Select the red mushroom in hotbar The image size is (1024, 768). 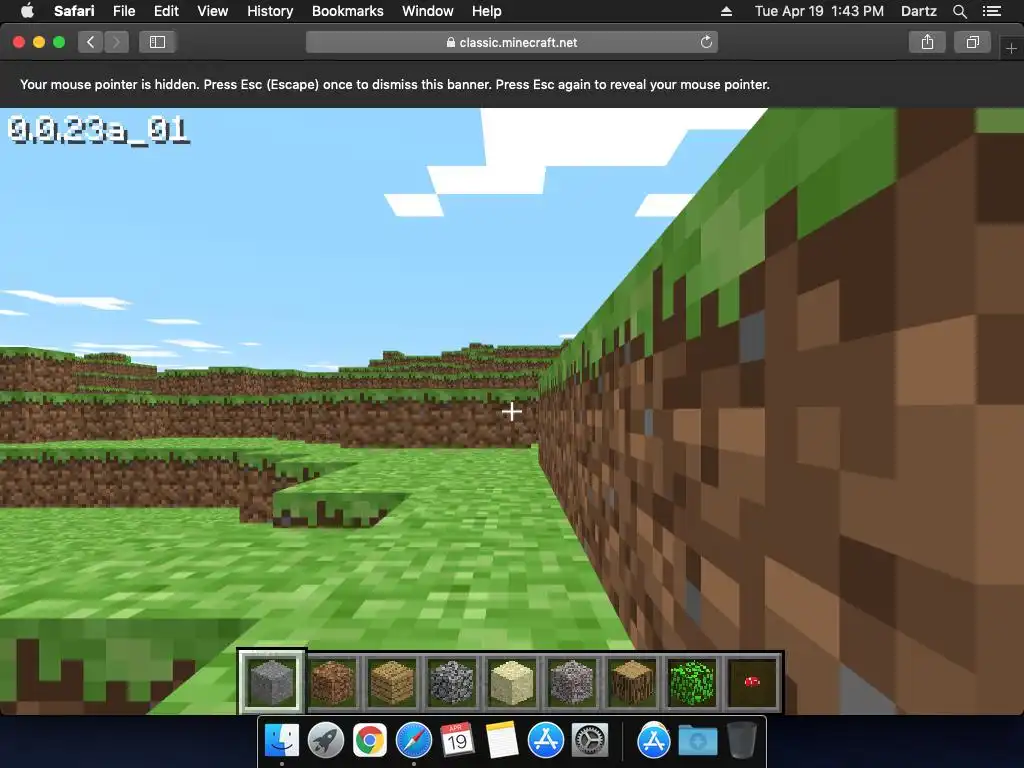point(752,682)
